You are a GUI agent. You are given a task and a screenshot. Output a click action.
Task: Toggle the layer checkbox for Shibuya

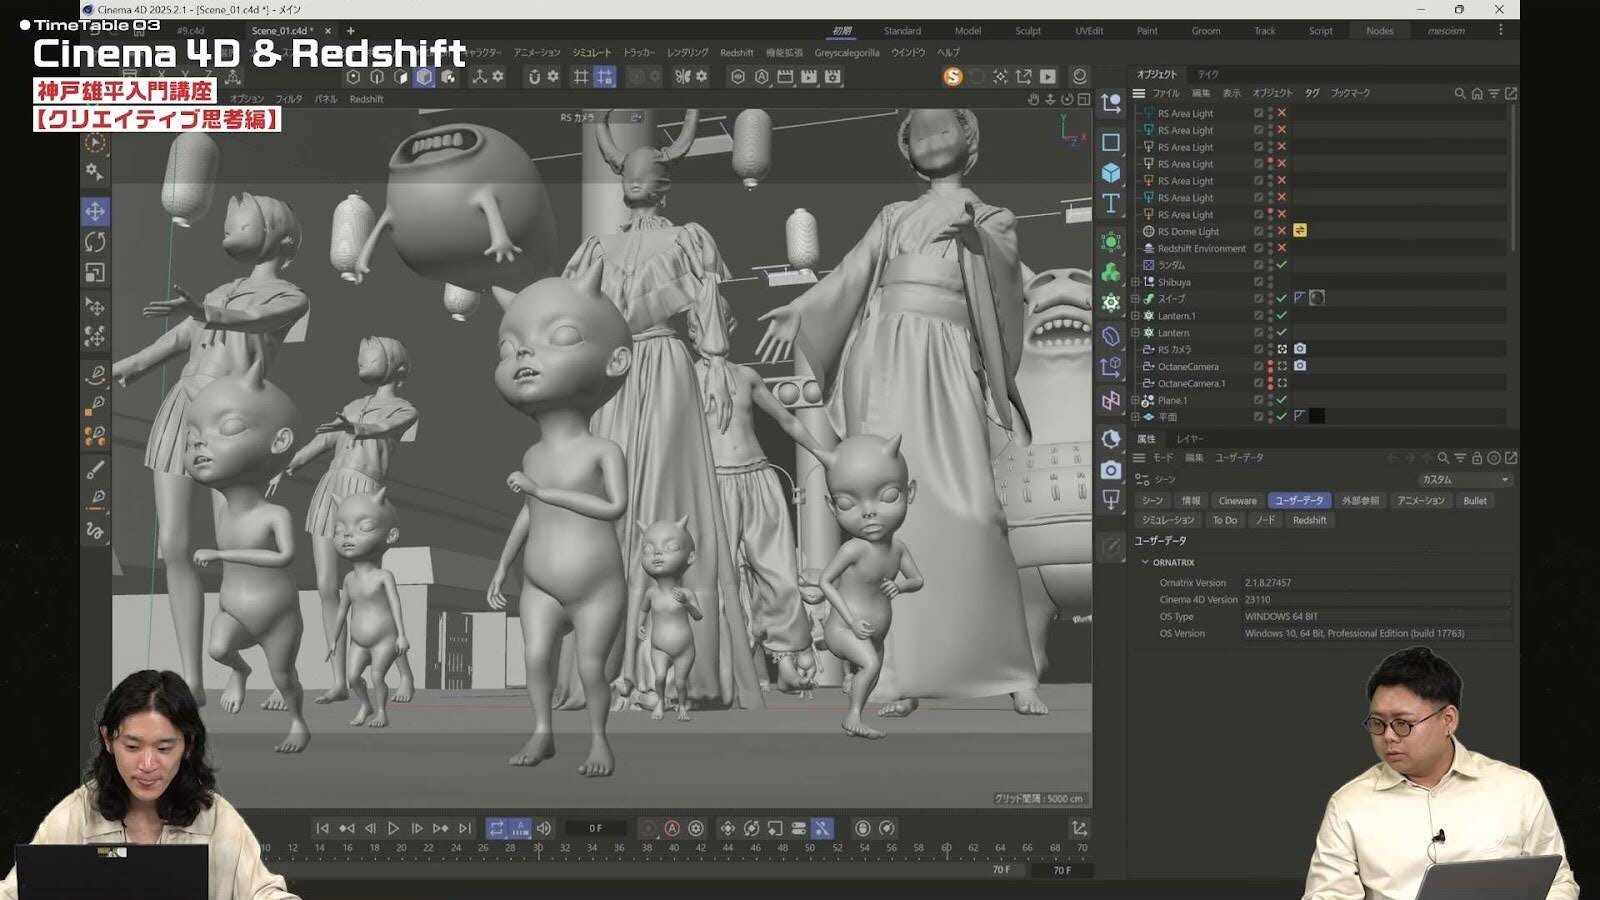pyautogui.click(x=1259, y=282)
